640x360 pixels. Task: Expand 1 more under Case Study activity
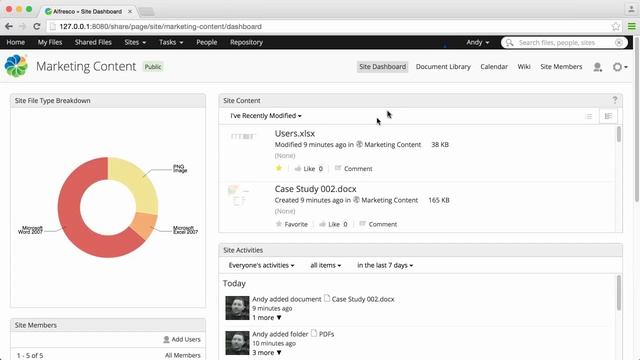pyautogui.click(x=267, y=318)
